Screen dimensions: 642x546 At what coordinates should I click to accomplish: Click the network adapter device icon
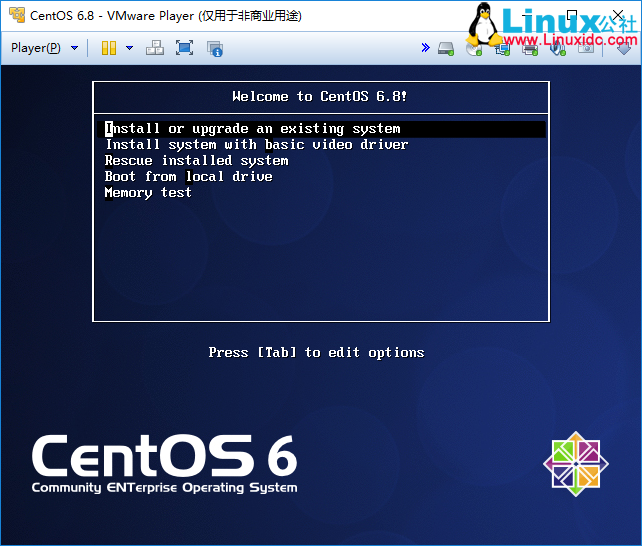[x=502, y=47]
